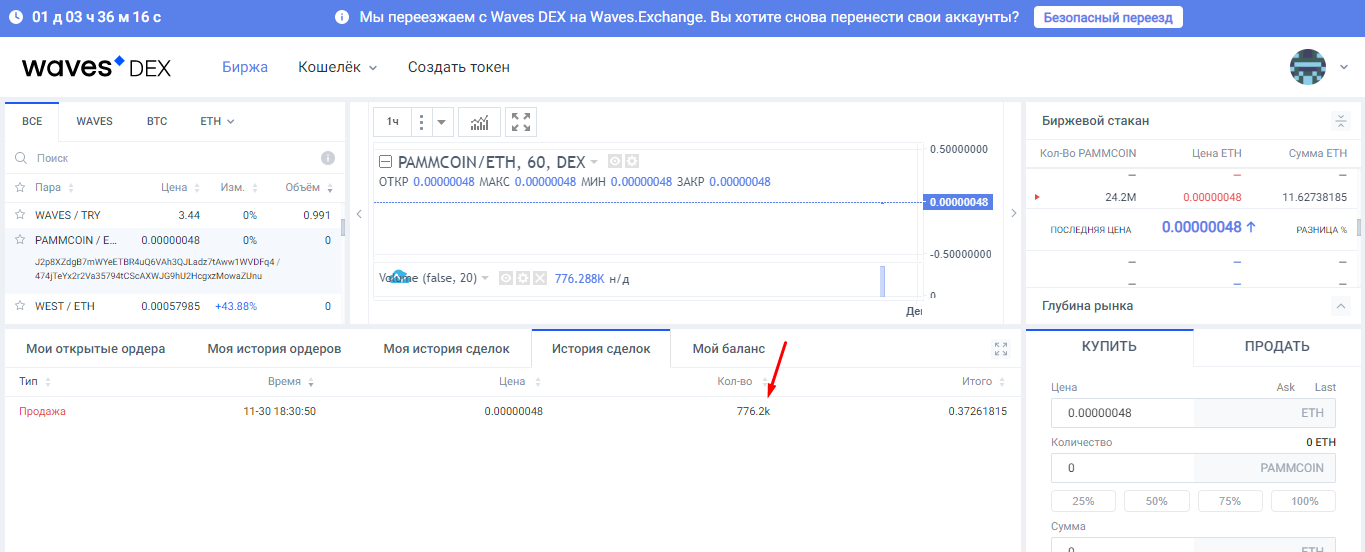This screenshot has width=1365, height=552.
Task: Click the star column header icon
Action: point(19,187)
